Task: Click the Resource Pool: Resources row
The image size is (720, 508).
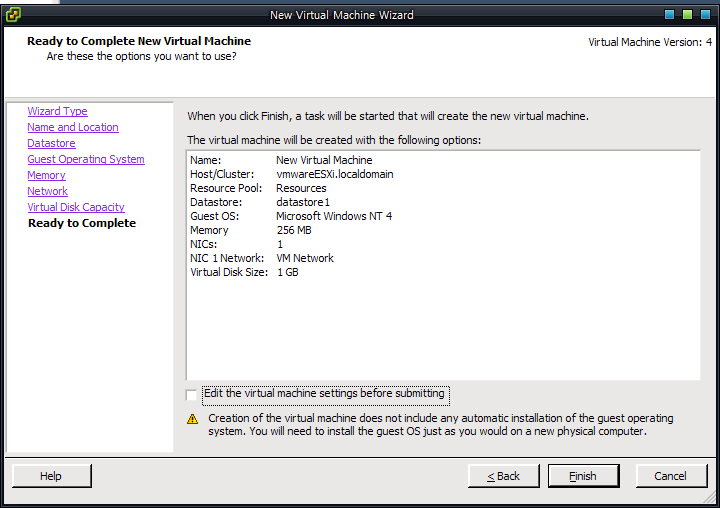Action: [x=259, y=188]
